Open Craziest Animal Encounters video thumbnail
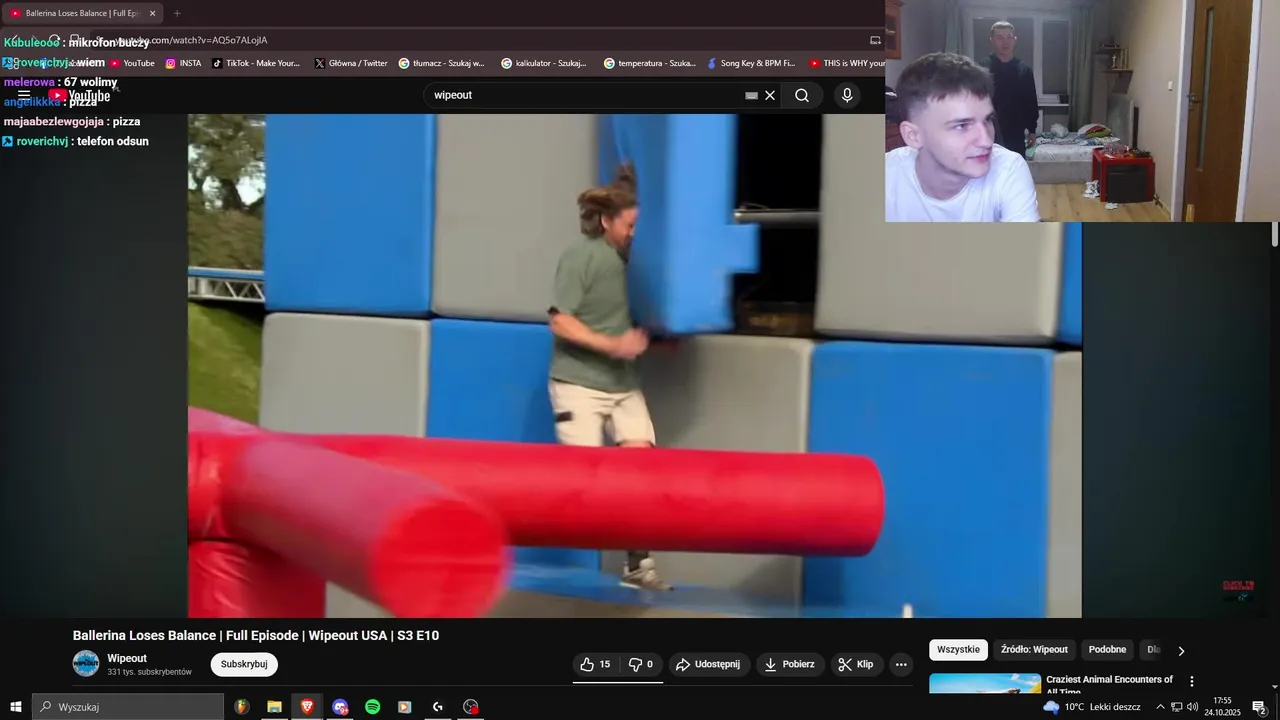 coord(985,684)
